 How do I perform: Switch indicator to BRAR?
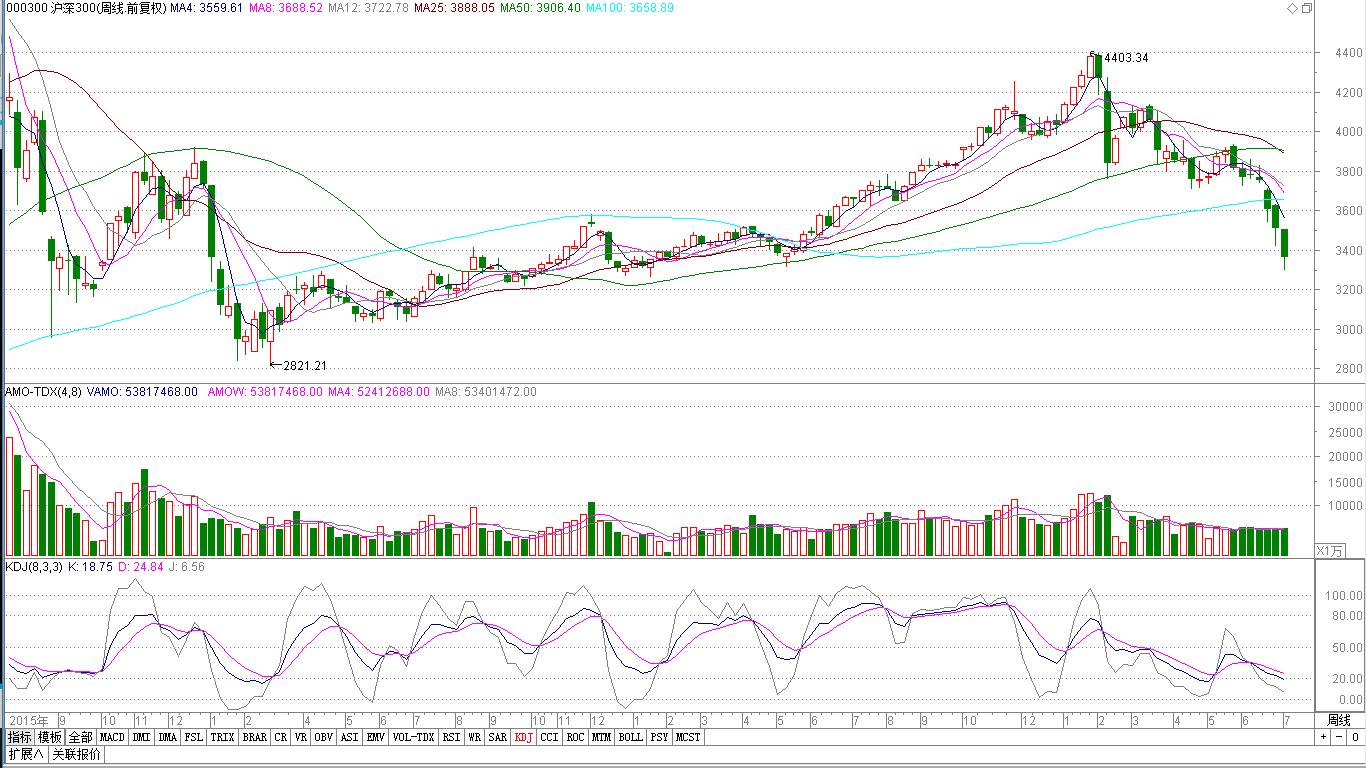tap(255, 737)
